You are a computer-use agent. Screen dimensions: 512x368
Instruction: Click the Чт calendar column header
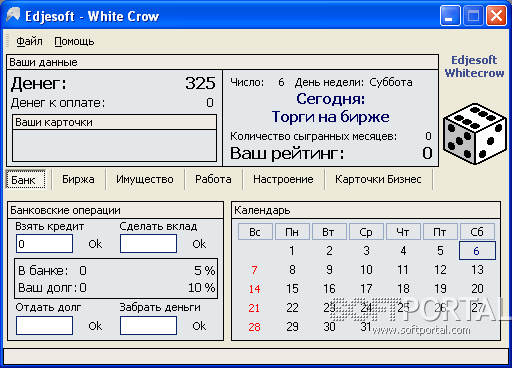[x=403, y=232]
